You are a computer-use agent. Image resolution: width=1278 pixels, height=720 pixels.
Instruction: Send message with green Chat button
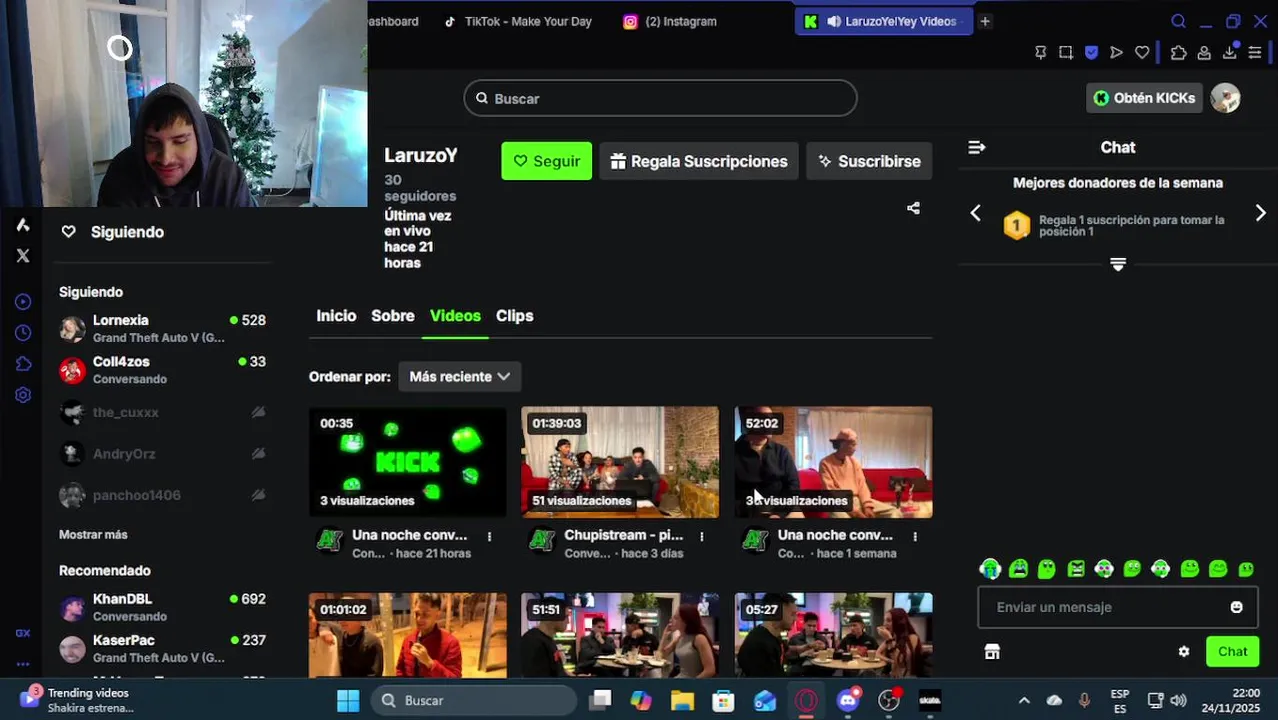coord(1232,652)
